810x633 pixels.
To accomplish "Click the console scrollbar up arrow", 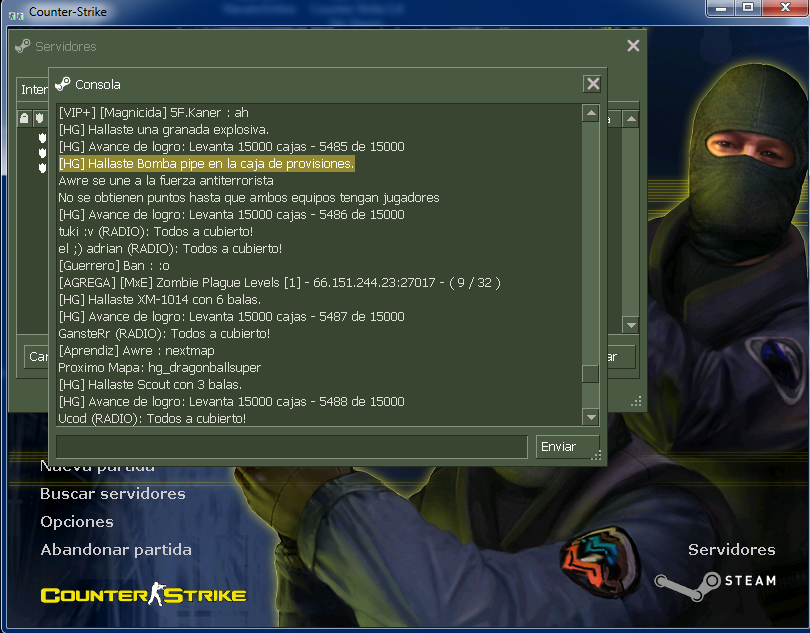I will coord(590,113).
